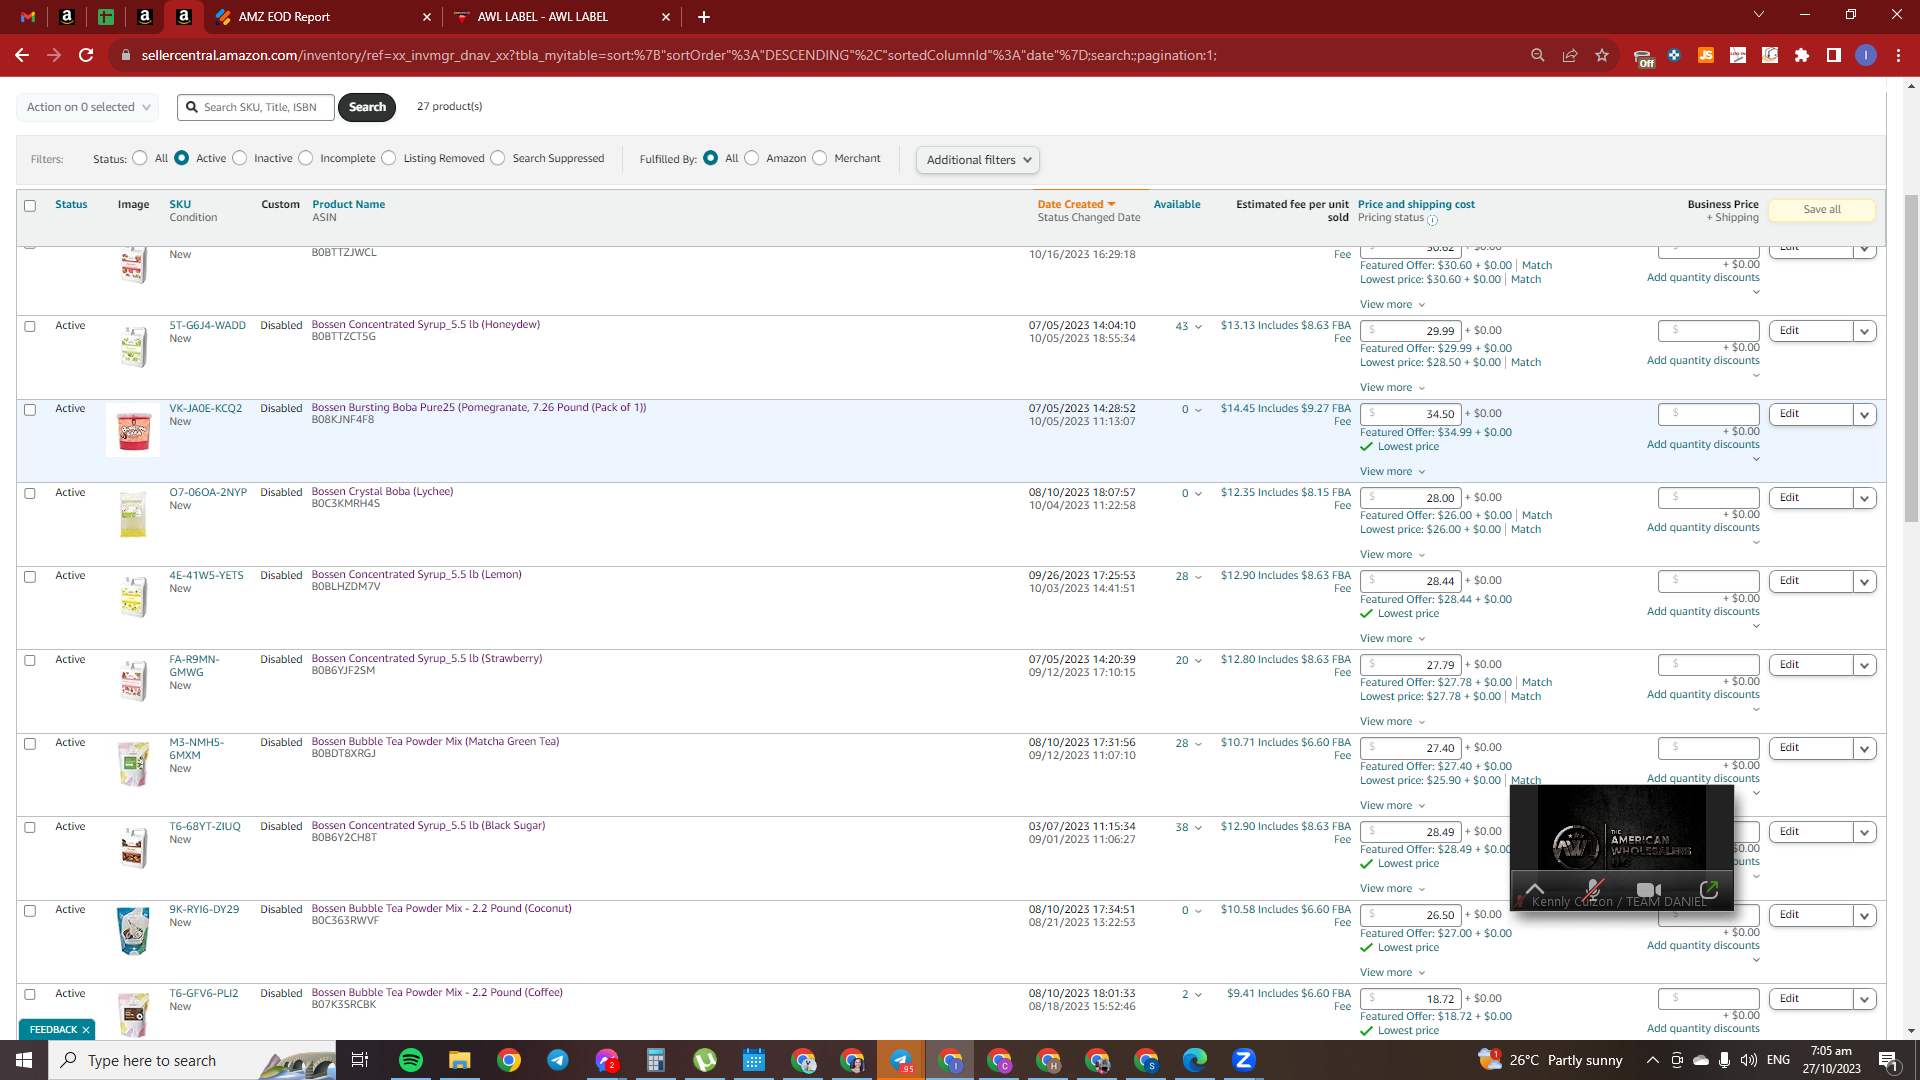
Task: Open the taskbar volume control
Action: pyautogui.click(x=1748, y=1060)
